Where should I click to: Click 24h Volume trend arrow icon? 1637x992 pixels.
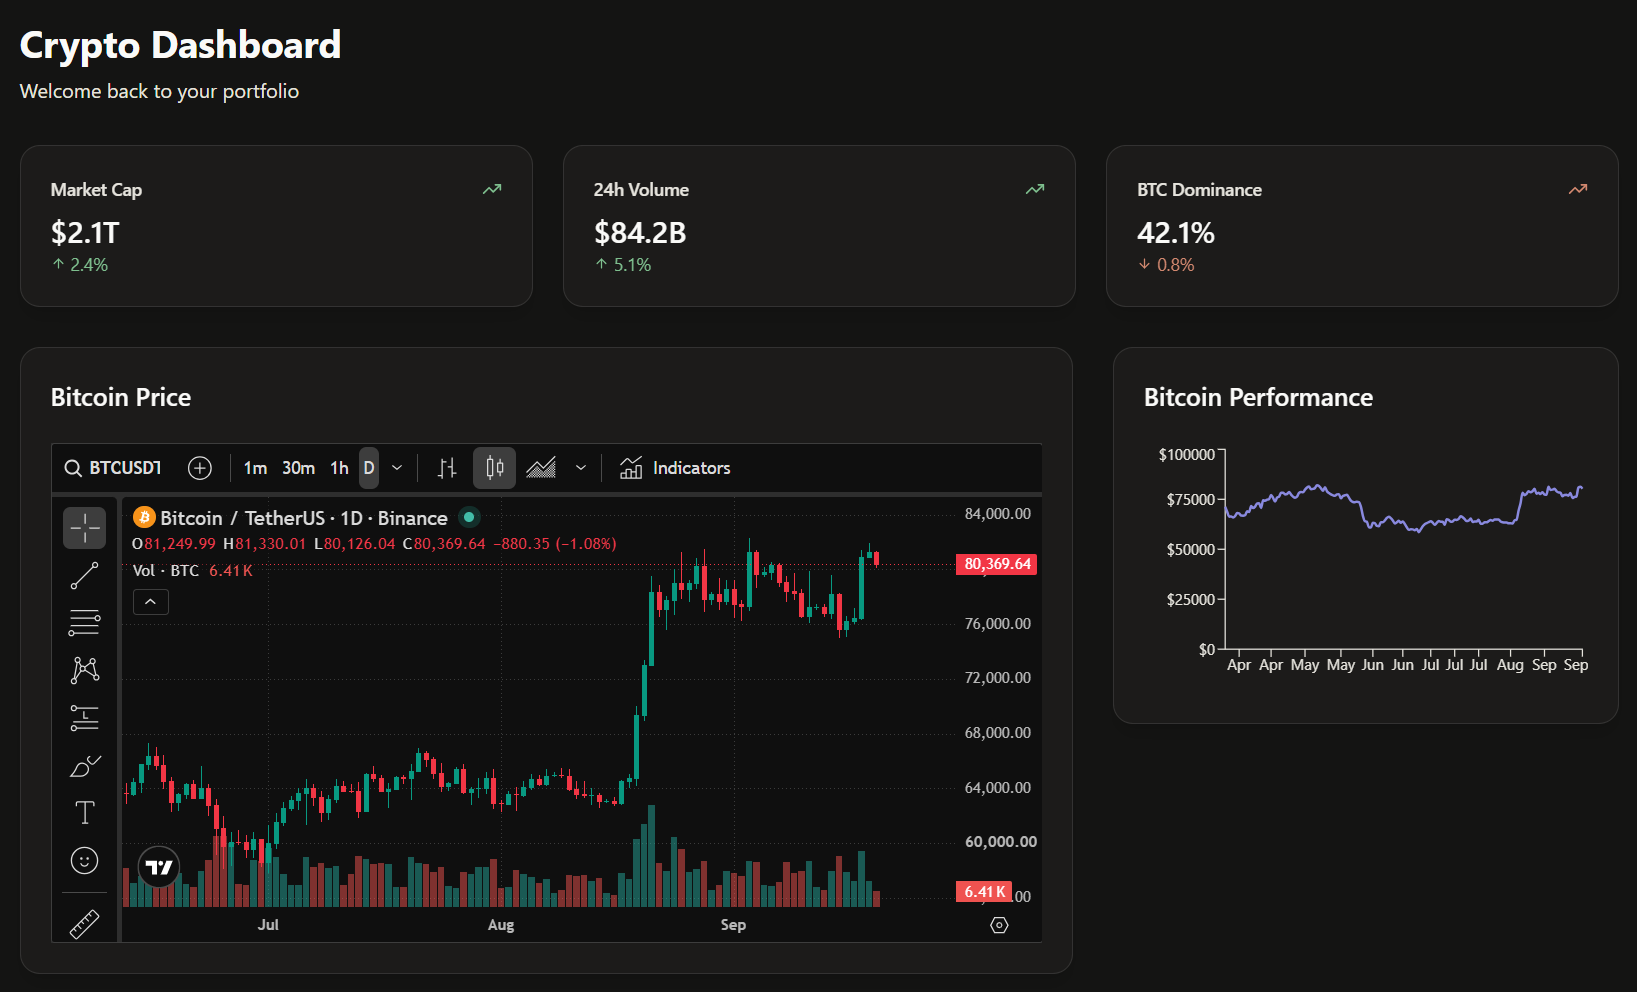(x=1035, y=189)
